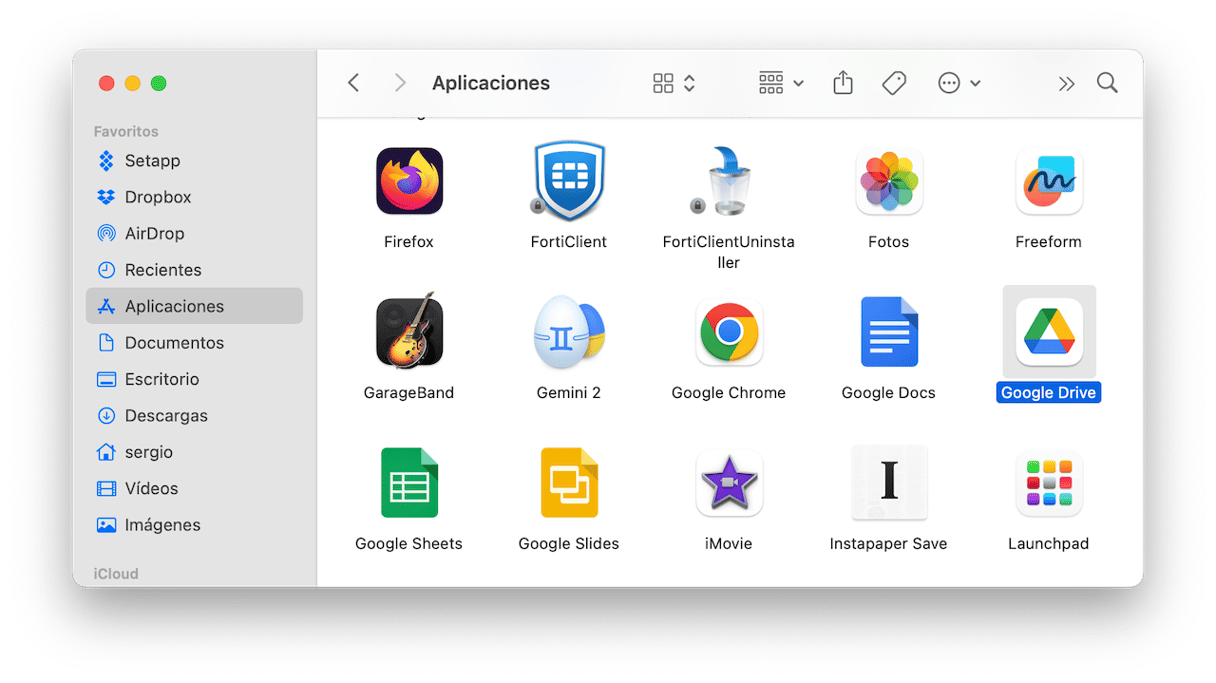Screen dimensions: 1216x683
Task: Select the FortiClient shield icon
Action: click(568, 181)
